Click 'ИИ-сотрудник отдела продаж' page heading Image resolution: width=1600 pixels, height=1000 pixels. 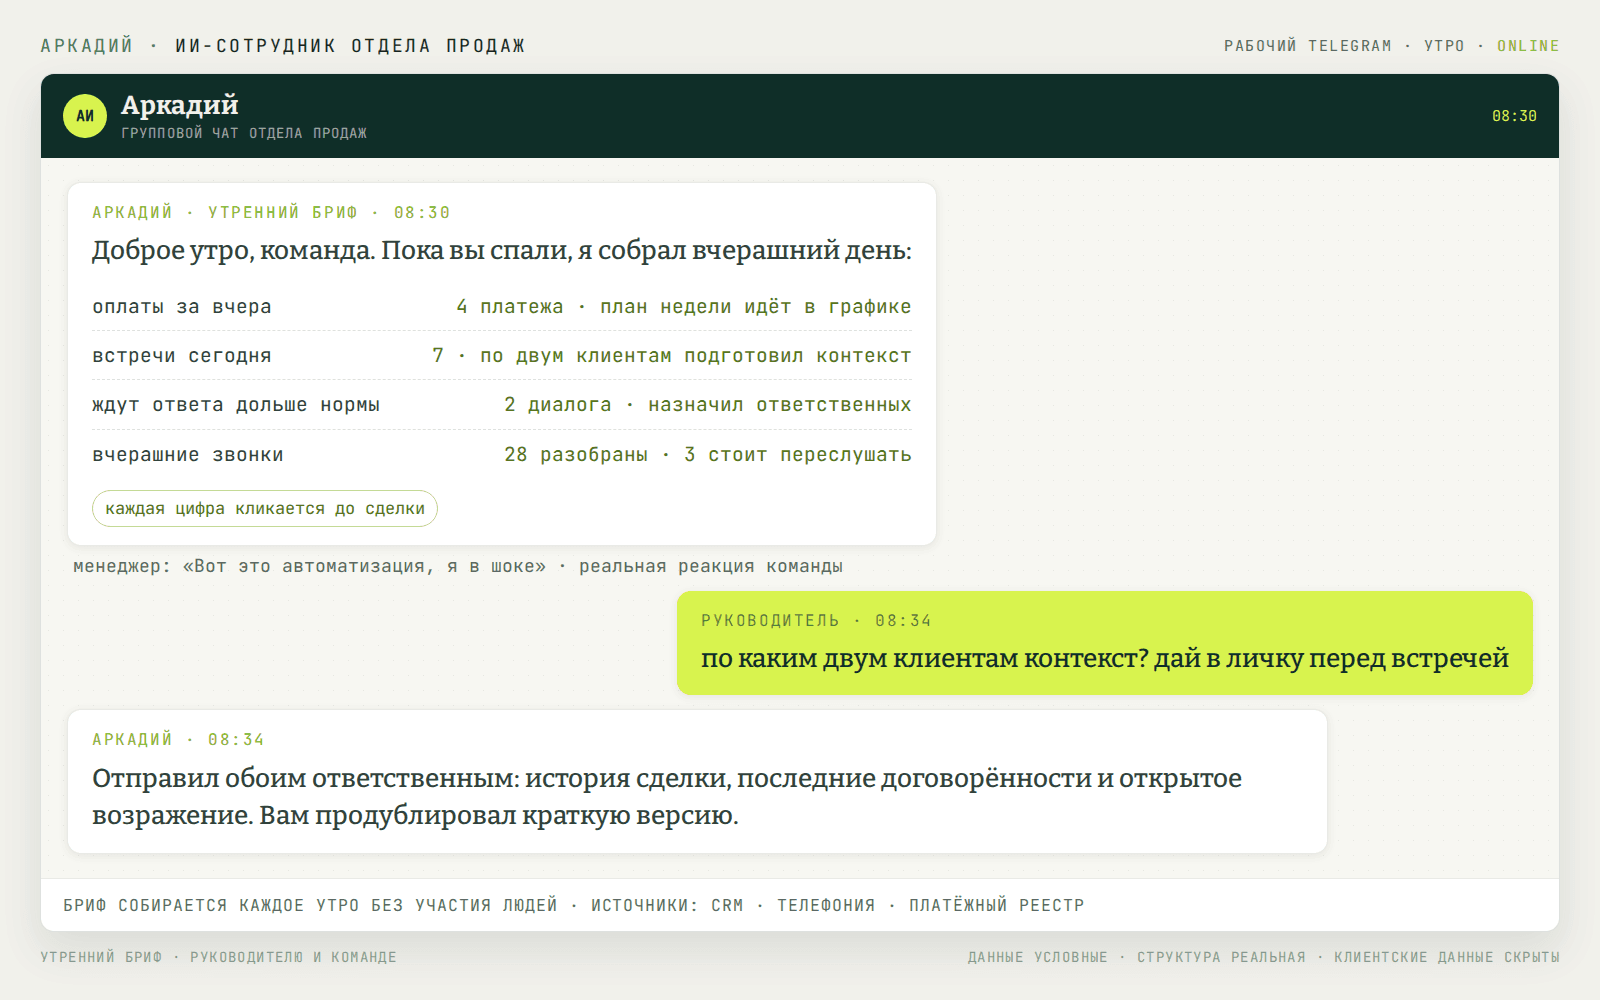tap(350, 46)
